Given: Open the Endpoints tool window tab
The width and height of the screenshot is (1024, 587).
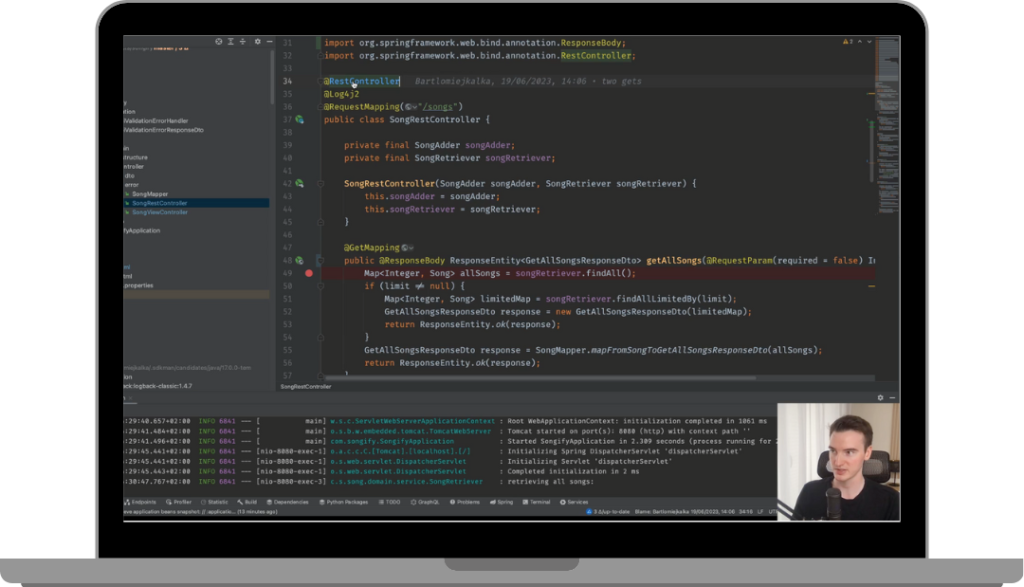Looking at the screenshot, I should [x=140, y=502].
